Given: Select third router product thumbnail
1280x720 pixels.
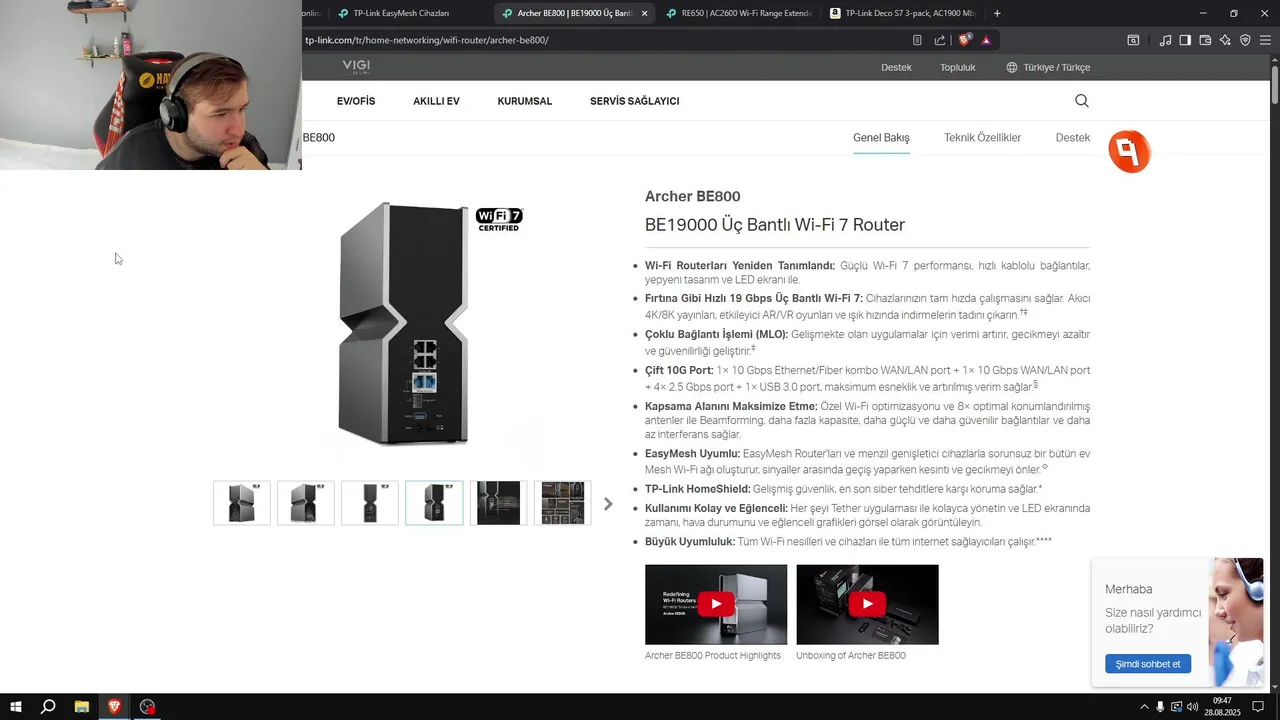Looking at the screenshot, I should pos(370,503).
